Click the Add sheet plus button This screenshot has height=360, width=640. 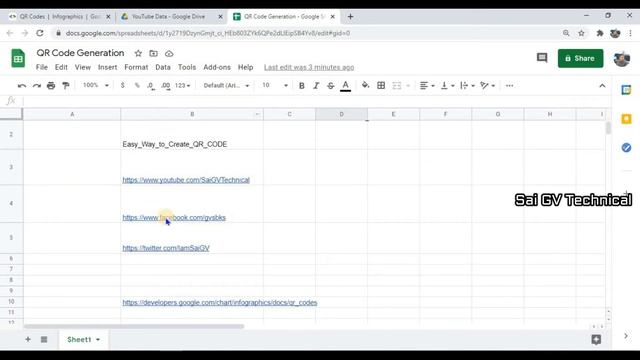(x=28, y=339)
